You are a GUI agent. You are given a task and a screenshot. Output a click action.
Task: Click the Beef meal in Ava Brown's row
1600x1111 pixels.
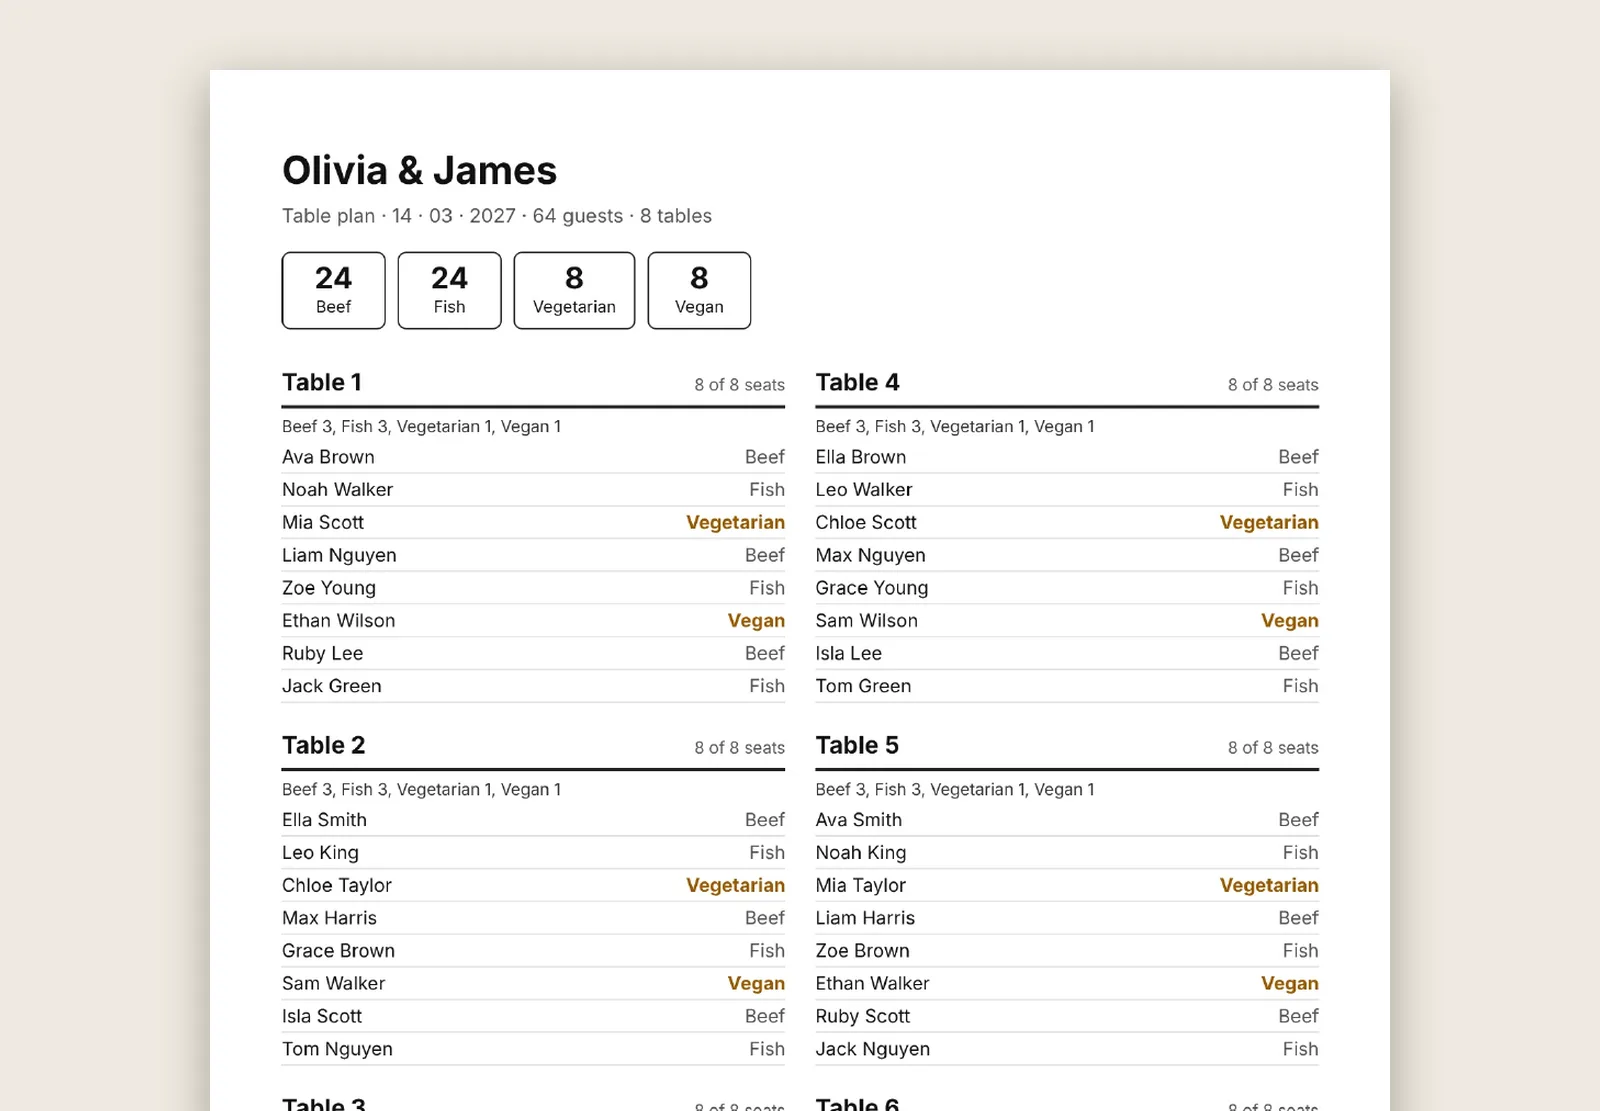[x=765, y=457]
